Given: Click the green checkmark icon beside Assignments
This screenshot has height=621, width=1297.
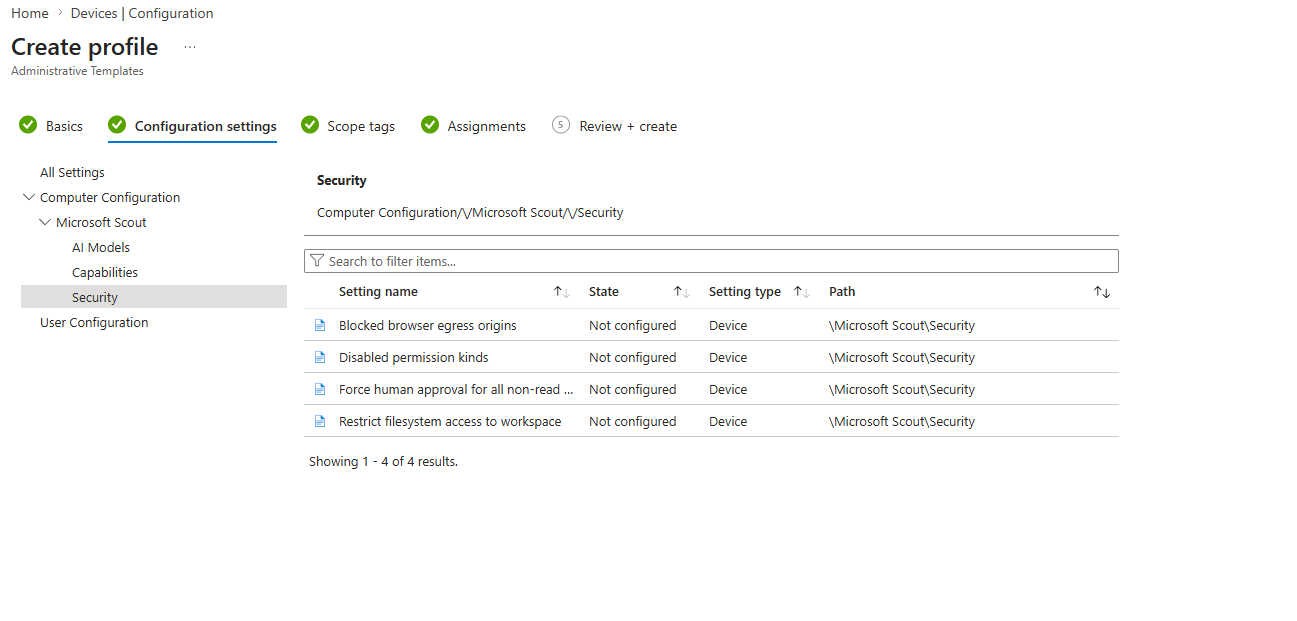Looking at the screenshot, I should coord(430,125).
